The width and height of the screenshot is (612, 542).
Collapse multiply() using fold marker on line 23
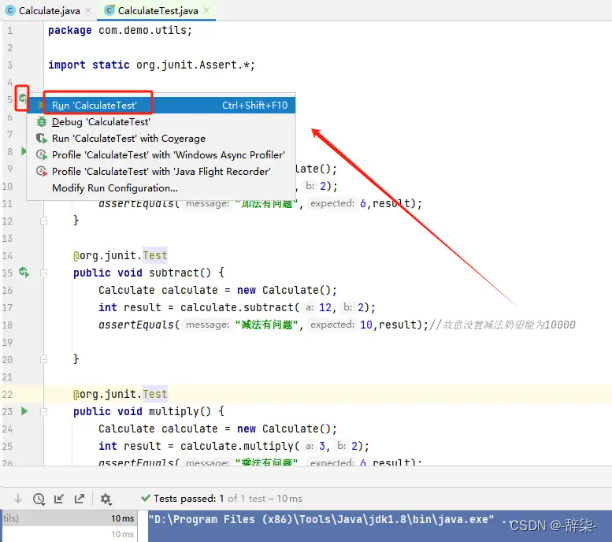[x=43, y=411]
